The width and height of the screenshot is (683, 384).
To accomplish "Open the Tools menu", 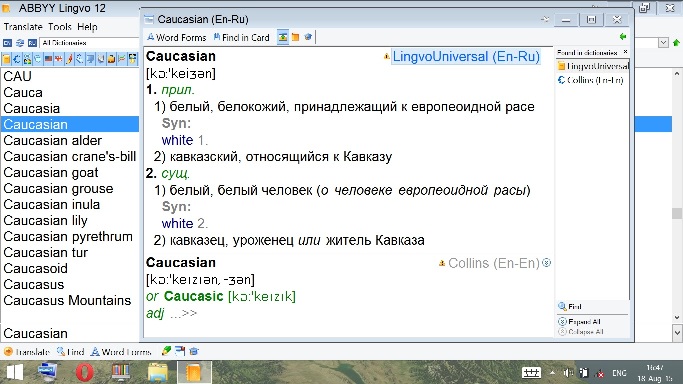I will point(60,27).
